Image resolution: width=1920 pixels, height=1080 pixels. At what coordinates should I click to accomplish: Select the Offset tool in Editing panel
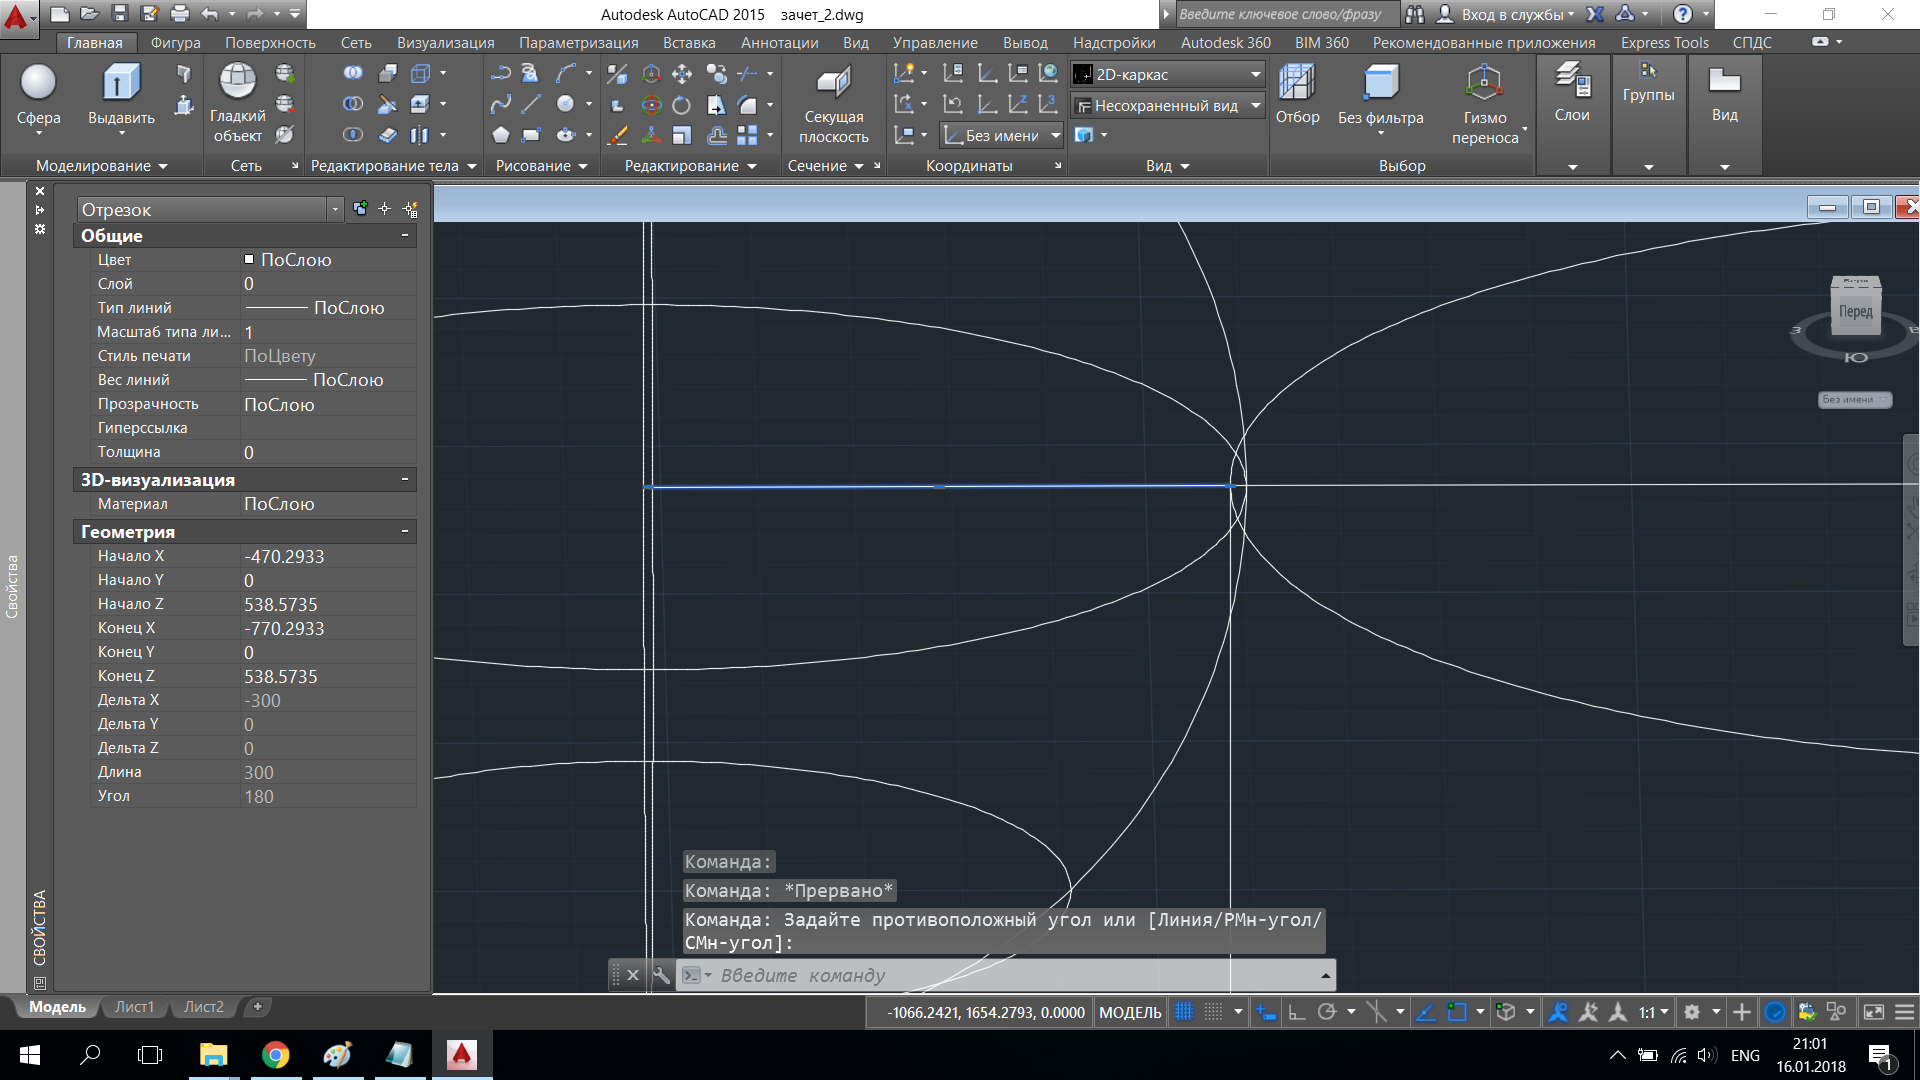pos(717,134)
